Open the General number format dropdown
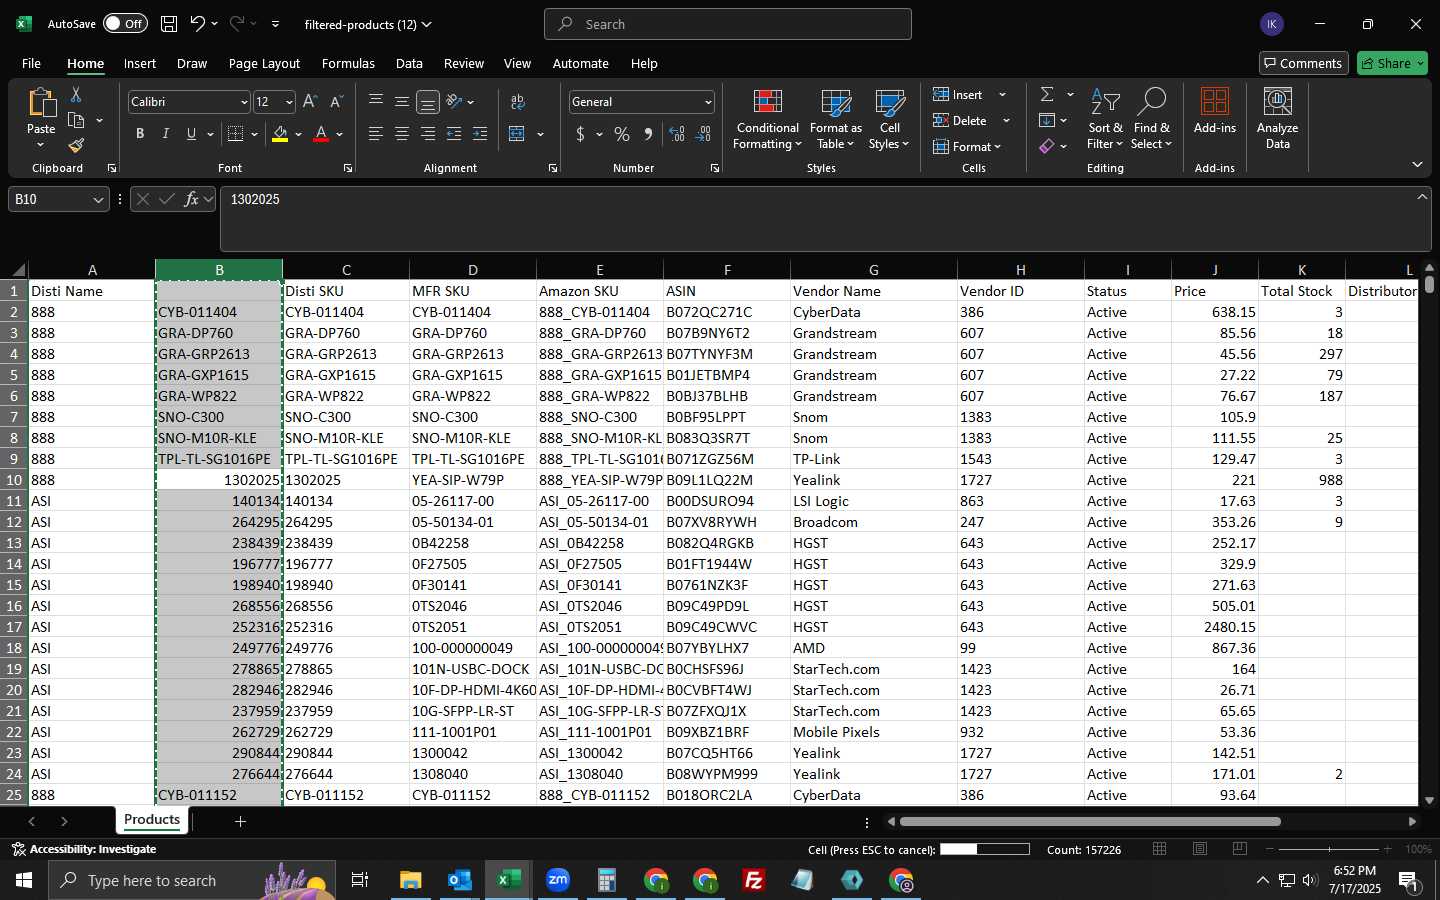1440x900 pixels. pyautogui.click(x=708, y=102)
